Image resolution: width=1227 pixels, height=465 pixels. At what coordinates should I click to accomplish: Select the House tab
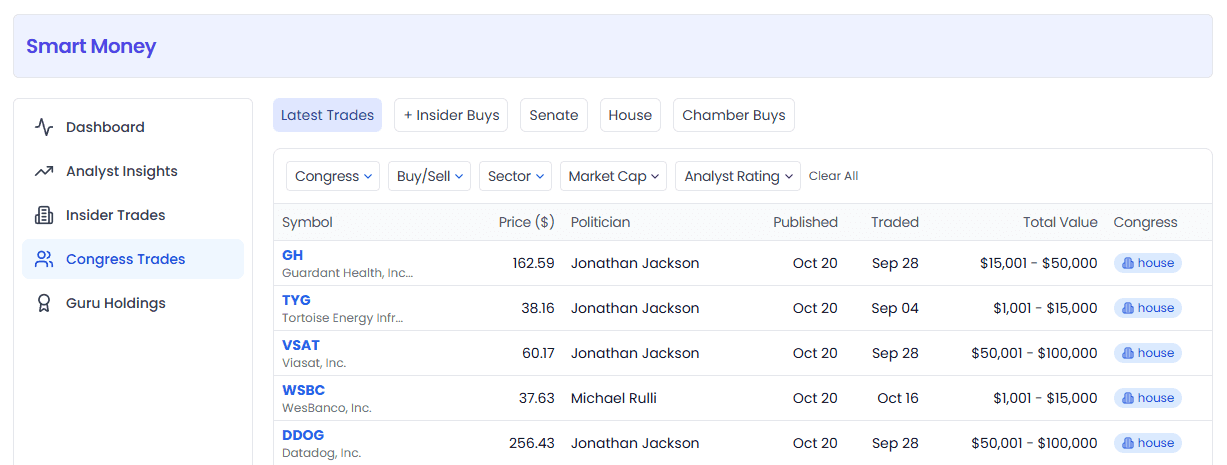[x=630, y=115]
